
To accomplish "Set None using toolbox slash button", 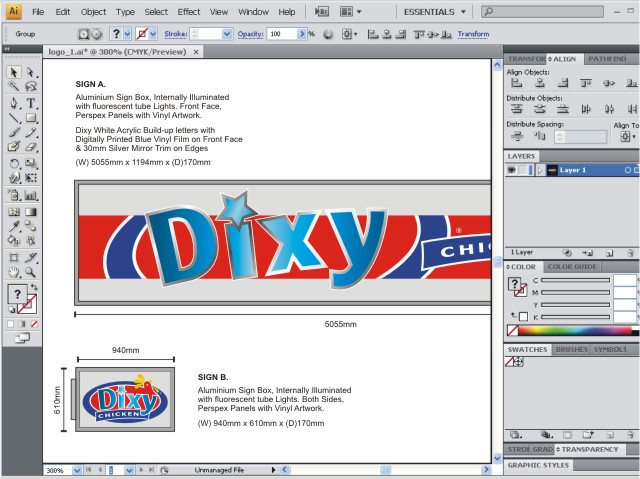I will click(34, 324).
